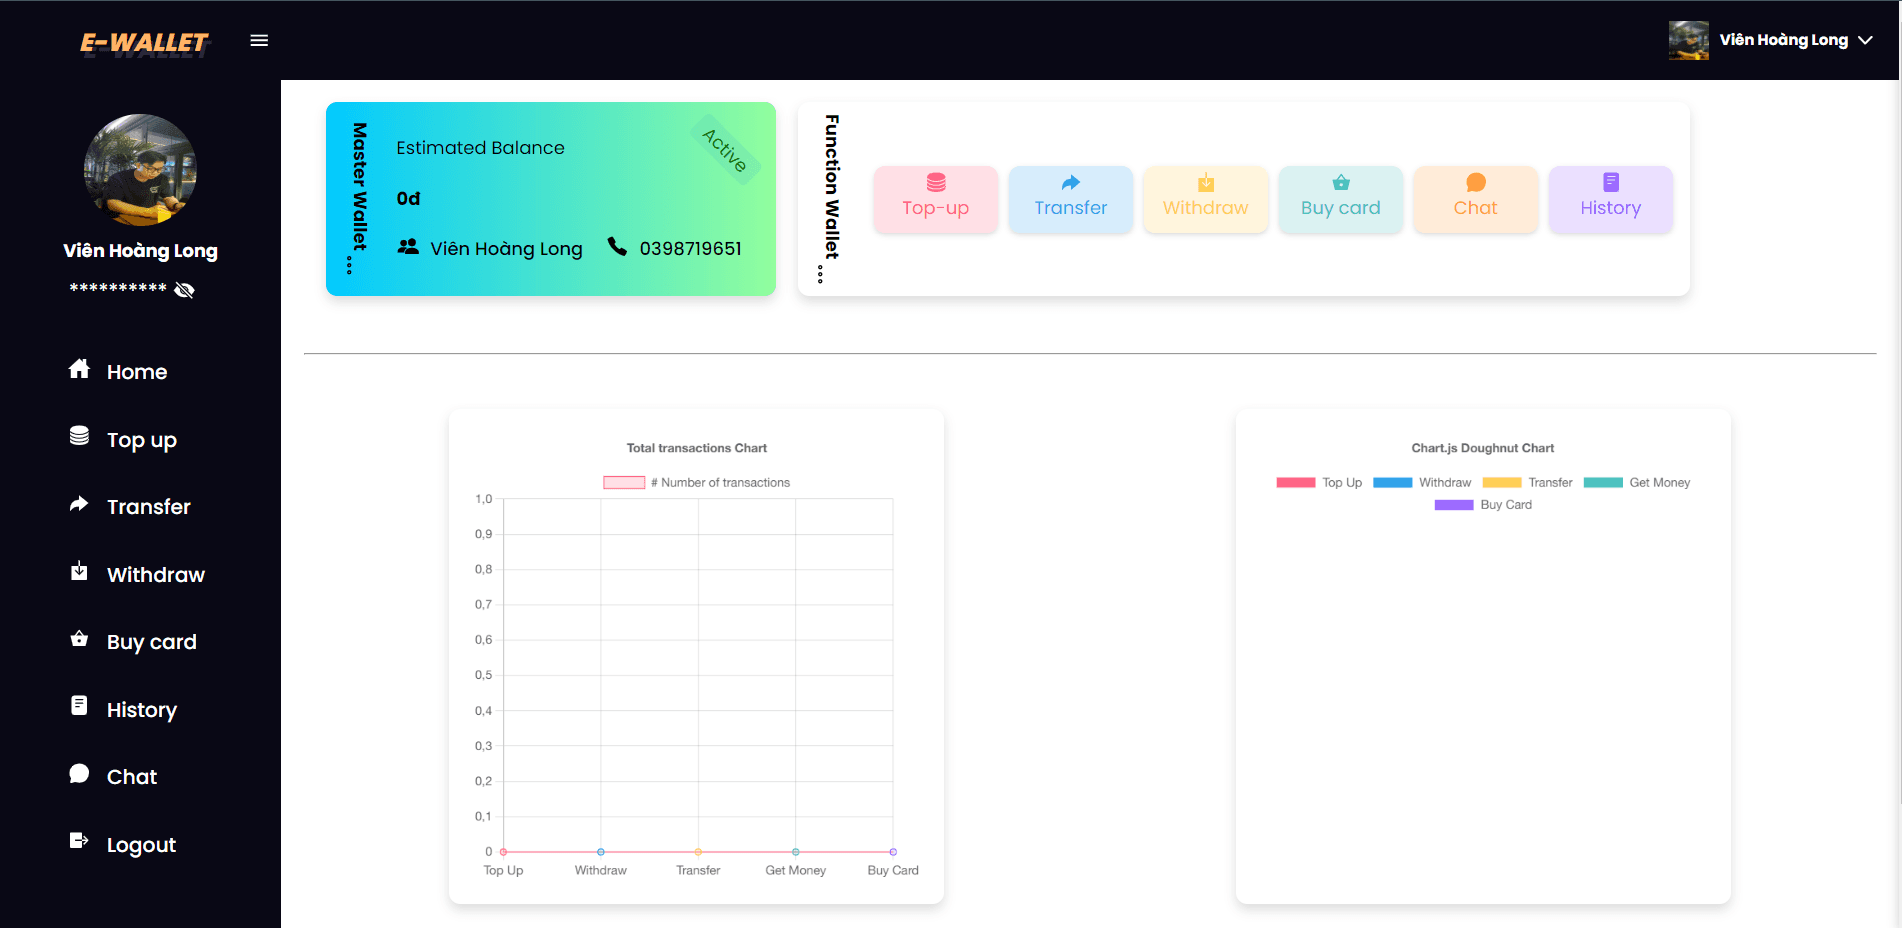This screenshot has height=928, width=1902.
Task: Click the Total transactions Chart title
Action: pyautogui.click(x=697, y=448)
